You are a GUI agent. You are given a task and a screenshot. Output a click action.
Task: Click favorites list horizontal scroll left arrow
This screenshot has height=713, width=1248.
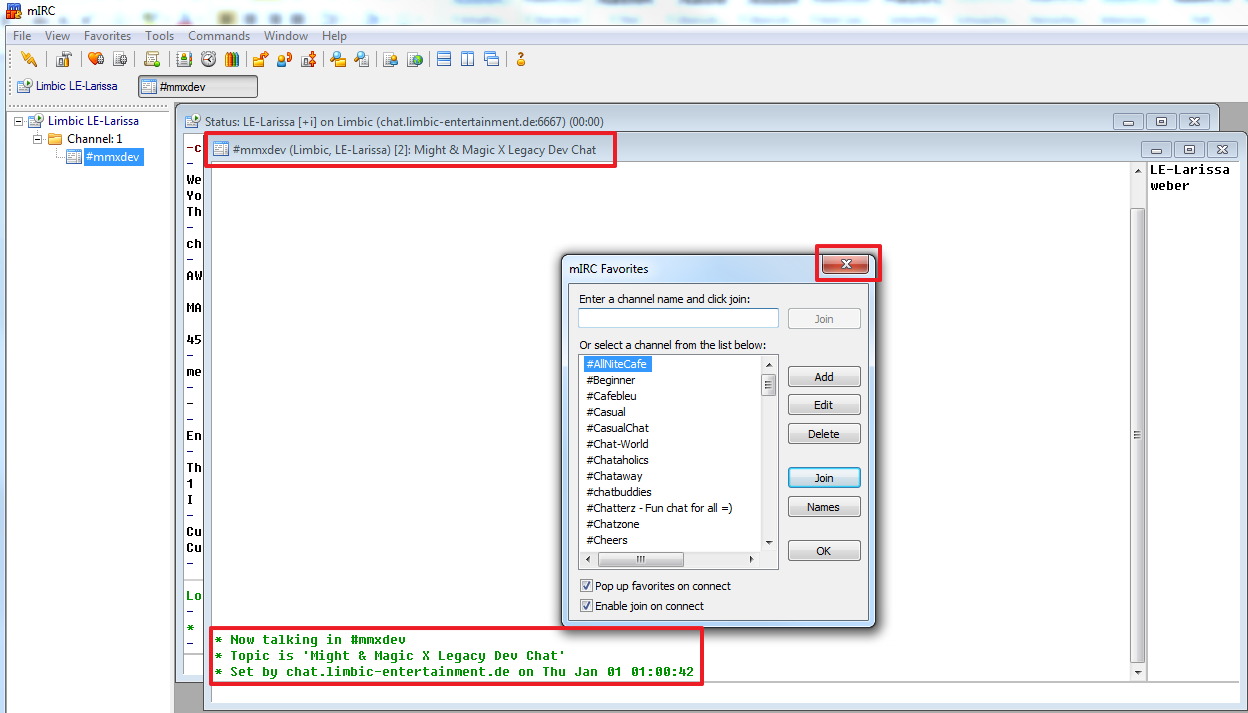587,559
